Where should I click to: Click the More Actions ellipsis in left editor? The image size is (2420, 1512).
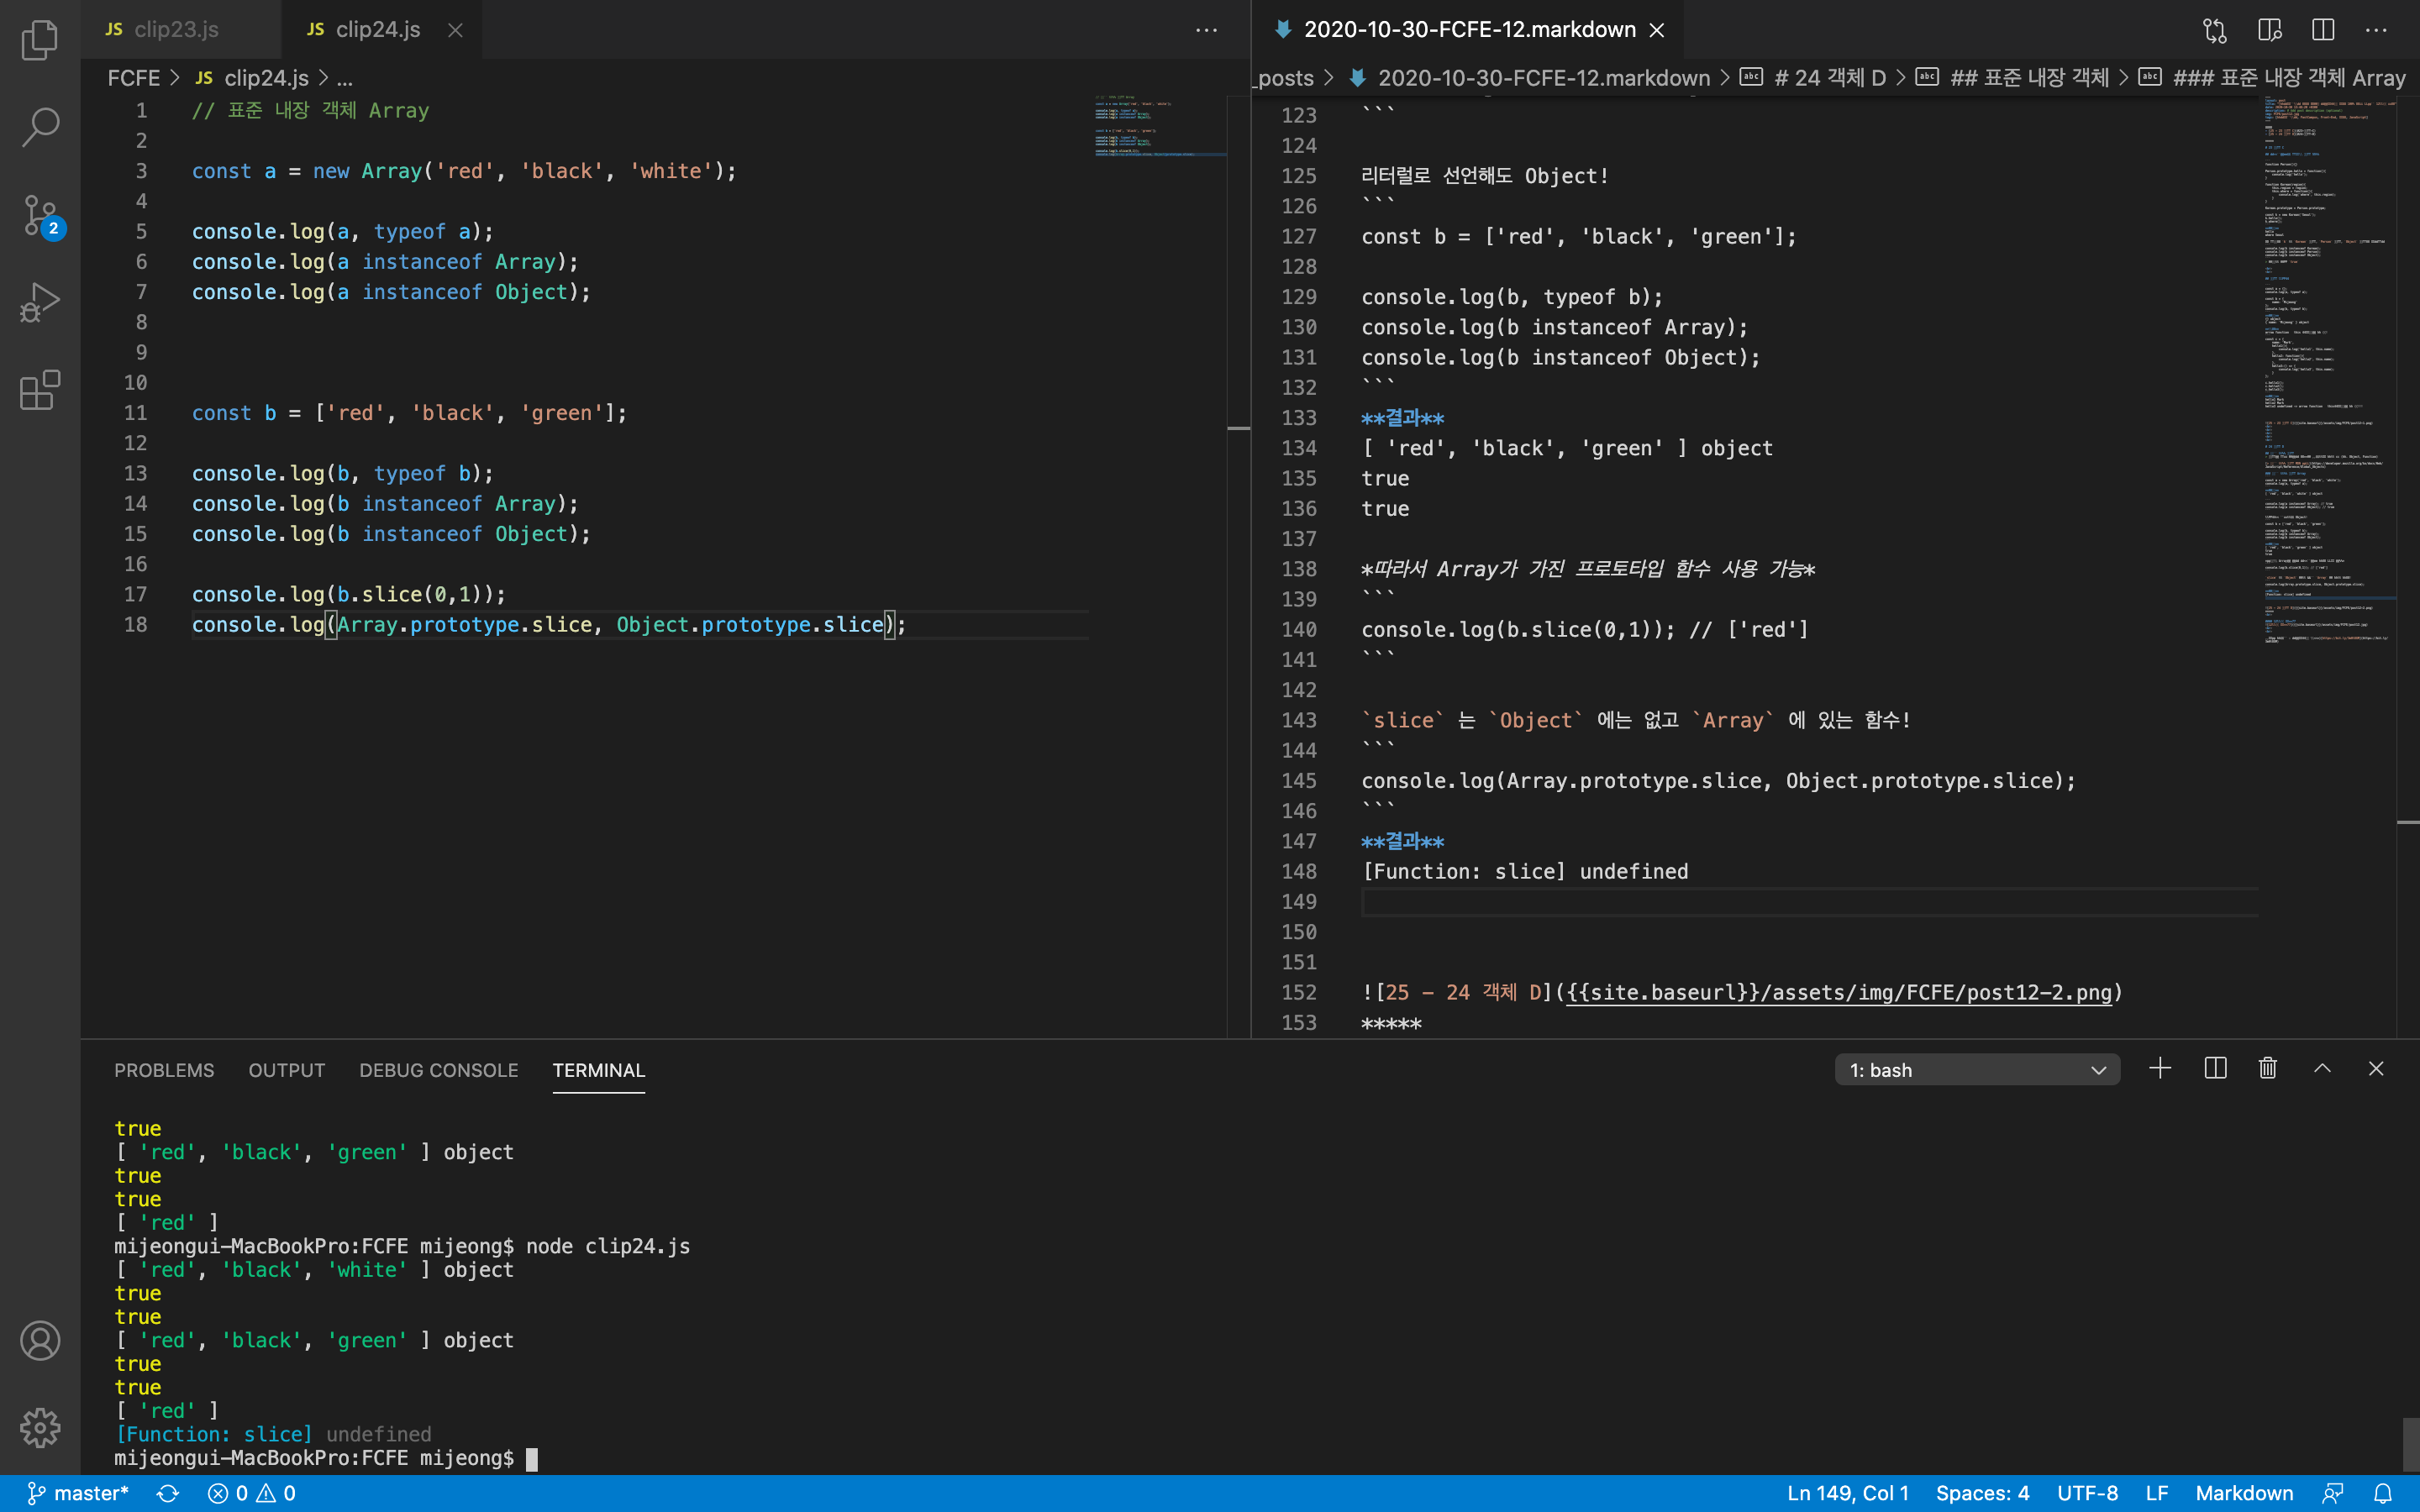pyautogui.click(x=1207, y=30)
